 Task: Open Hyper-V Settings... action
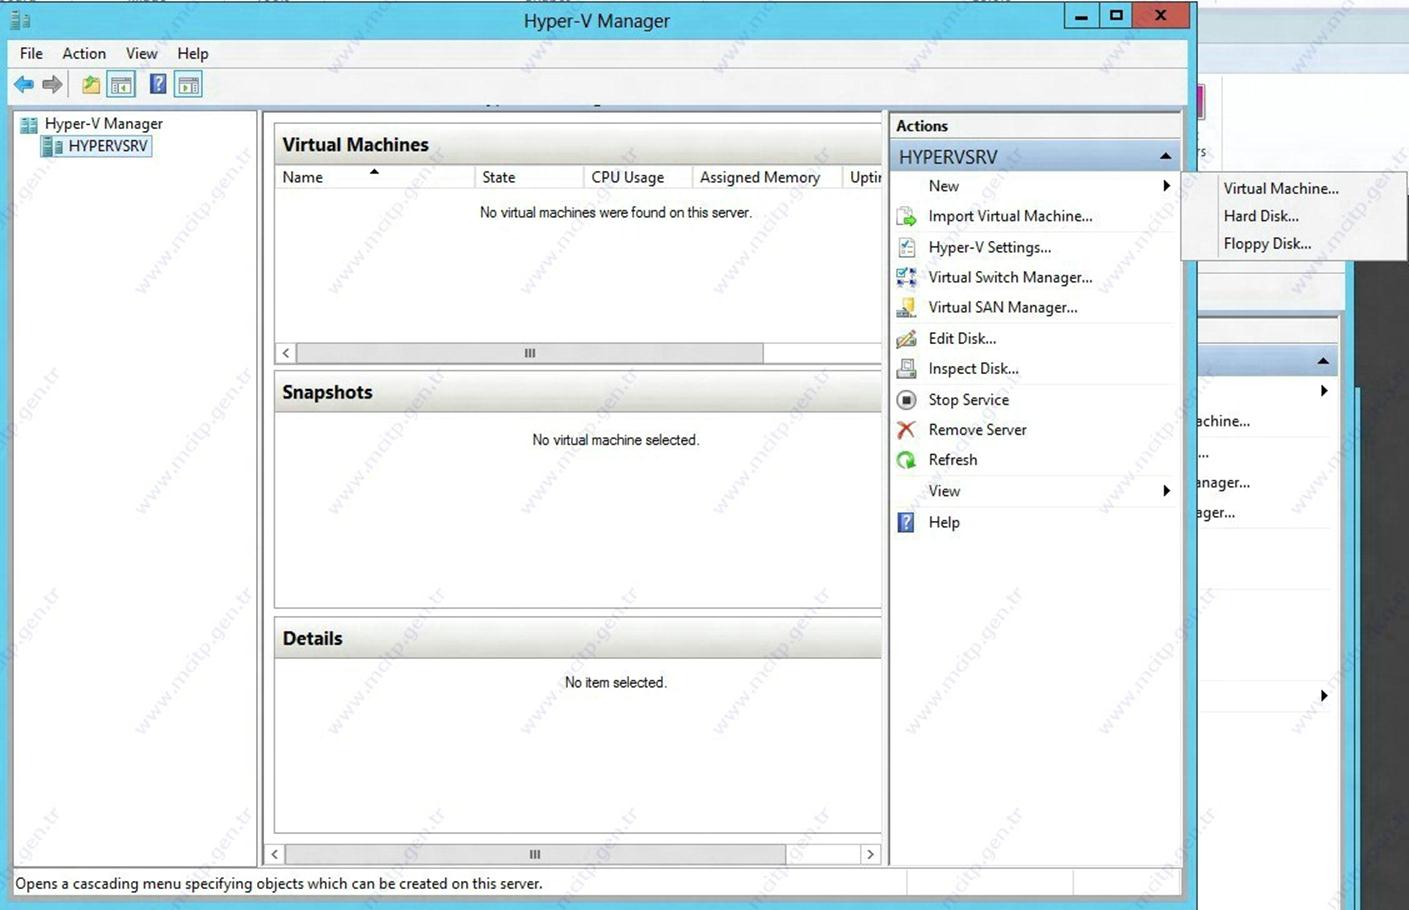(989, 247)
